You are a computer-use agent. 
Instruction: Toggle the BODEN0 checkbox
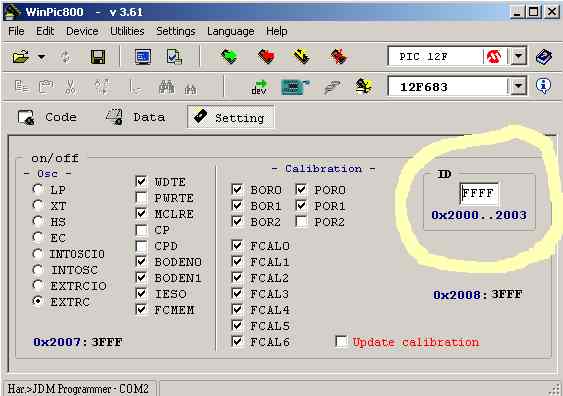pyautogui.click(x=141, y=261)
